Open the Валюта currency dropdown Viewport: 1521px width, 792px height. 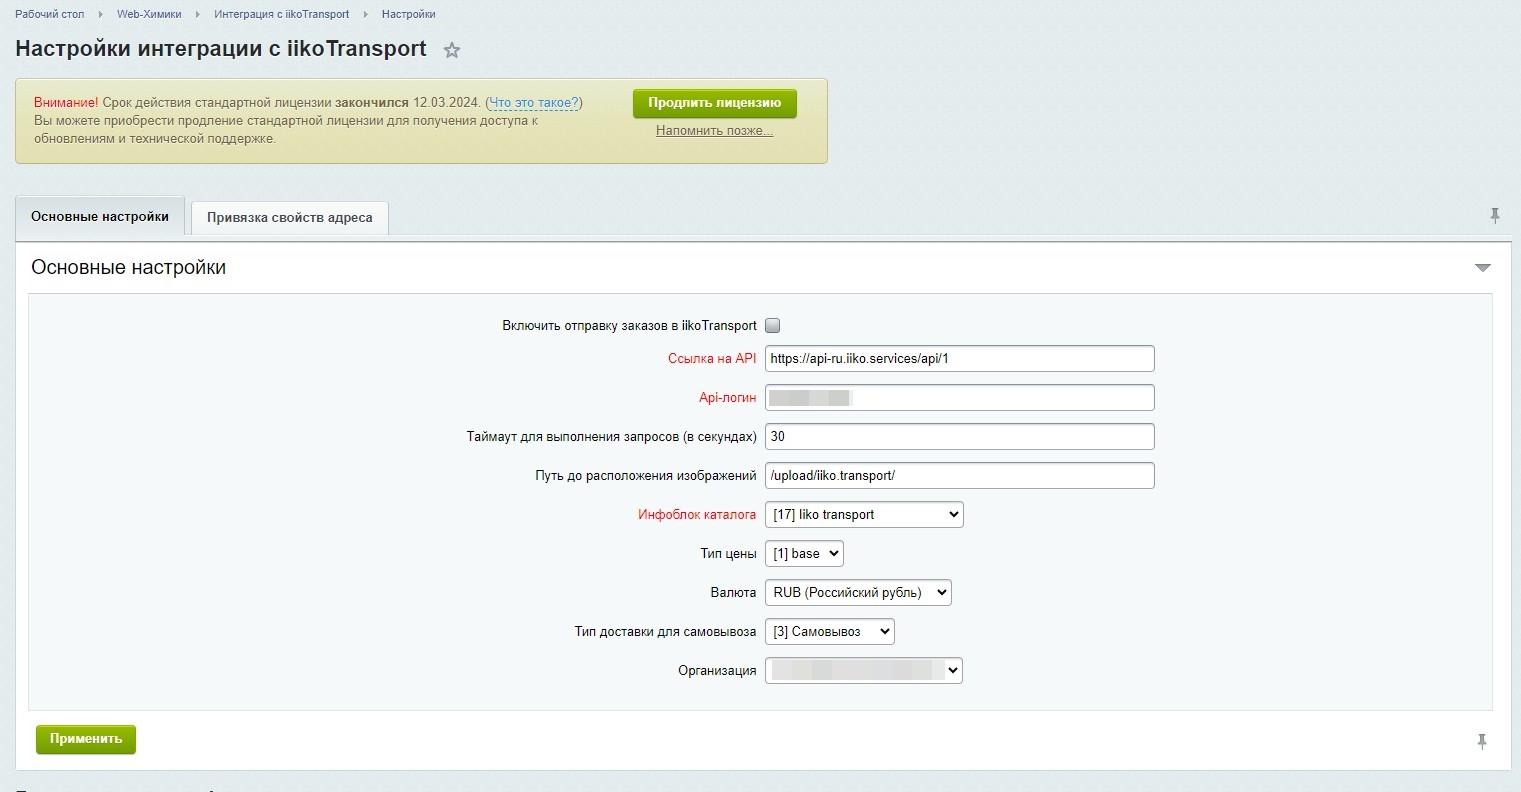tap(858, 593)
